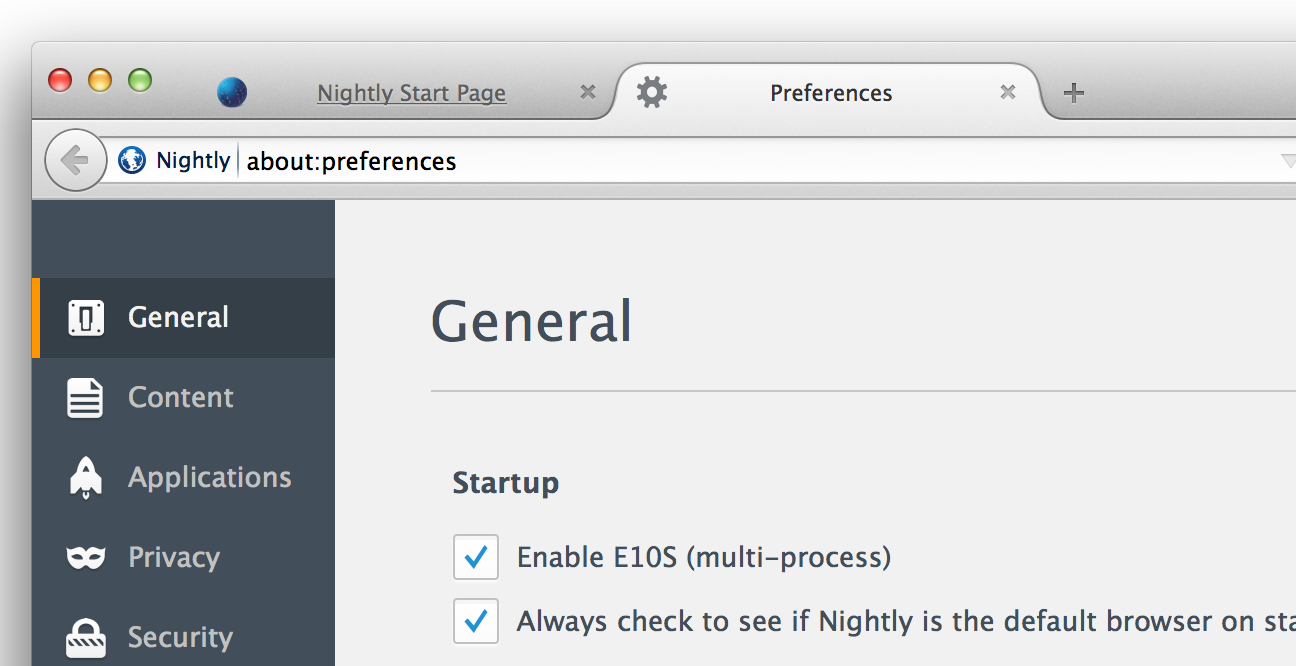Click the Back arrow navigation button

tap(75, 160)
